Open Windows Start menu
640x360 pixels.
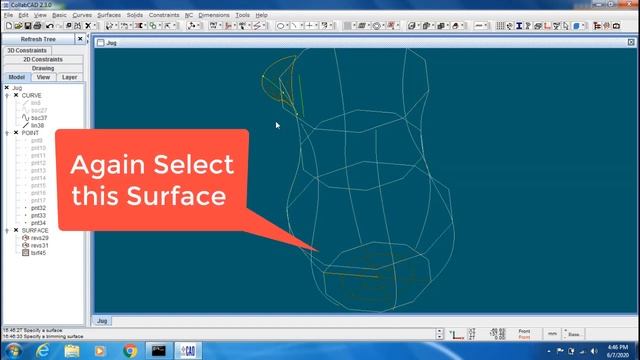tap(13, 351)
